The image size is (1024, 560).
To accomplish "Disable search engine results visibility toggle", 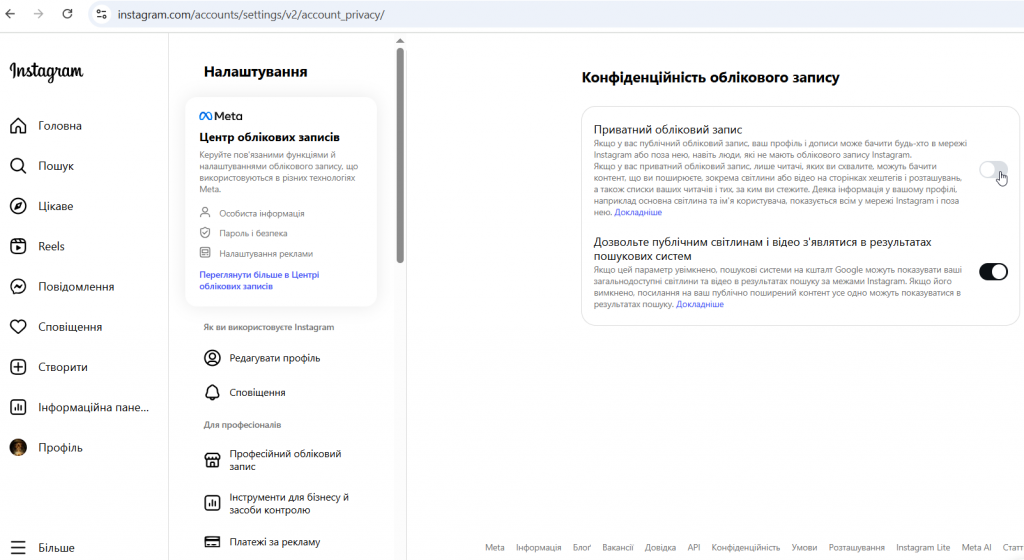I will pos(993,271).
